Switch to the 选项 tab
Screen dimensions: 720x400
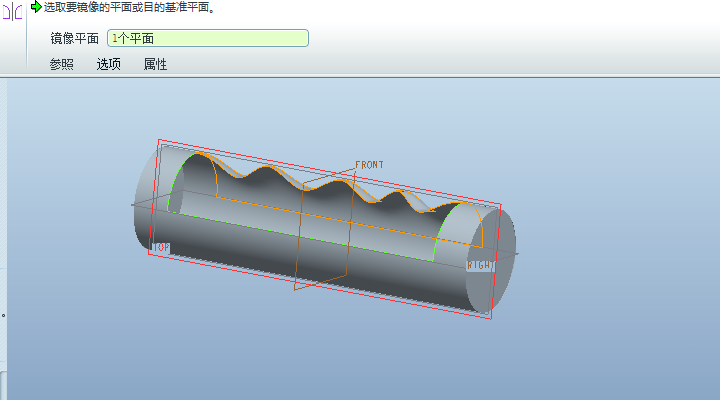109,64
